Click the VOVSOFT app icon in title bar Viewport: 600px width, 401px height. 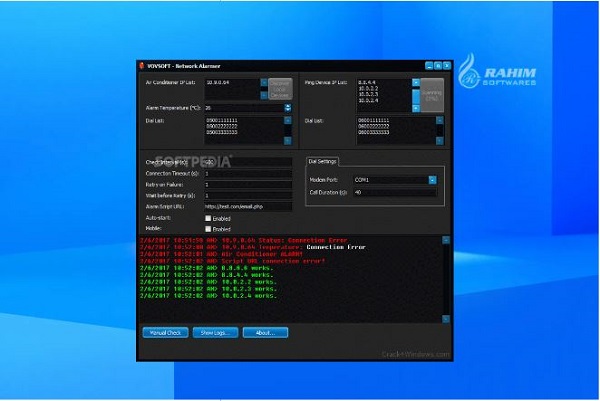coord(142,66)
